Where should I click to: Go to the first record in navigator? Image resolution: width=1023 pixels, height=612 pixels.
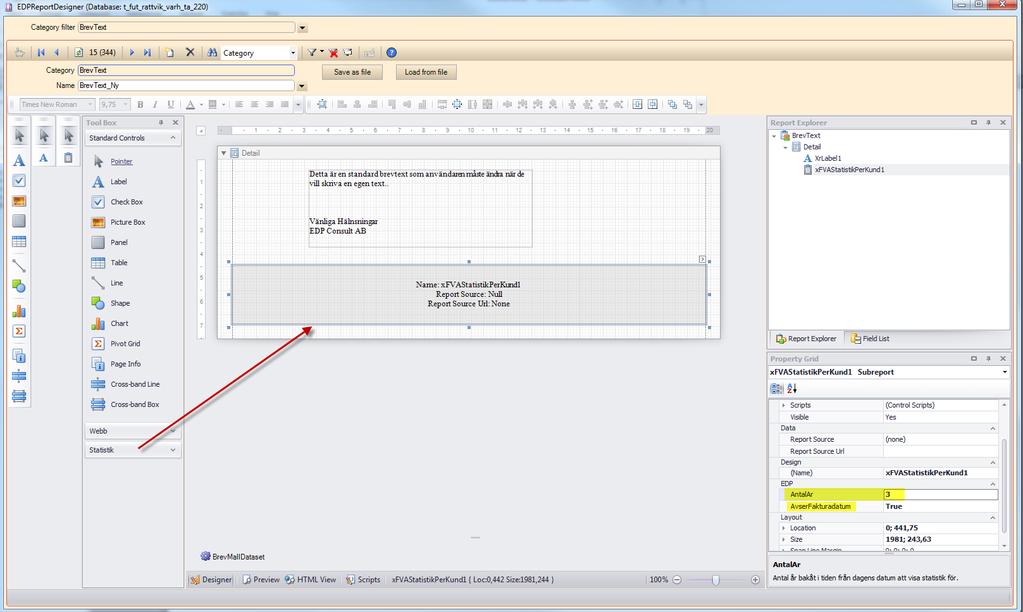pos(41,53)
